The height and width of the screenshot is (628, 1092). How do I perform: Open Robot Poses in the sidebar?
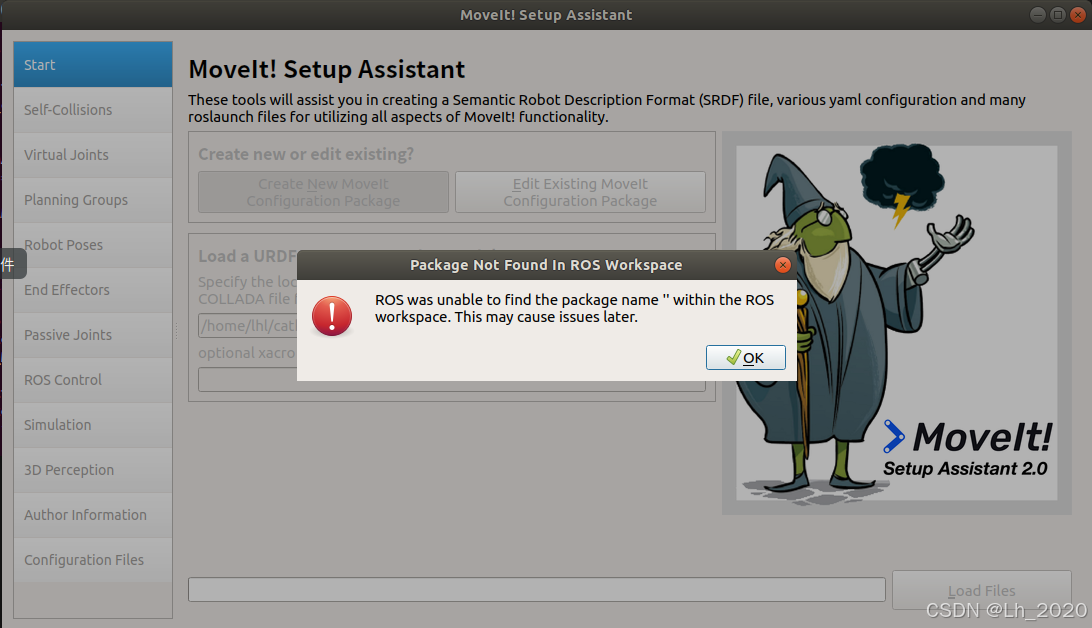point(93,245)
